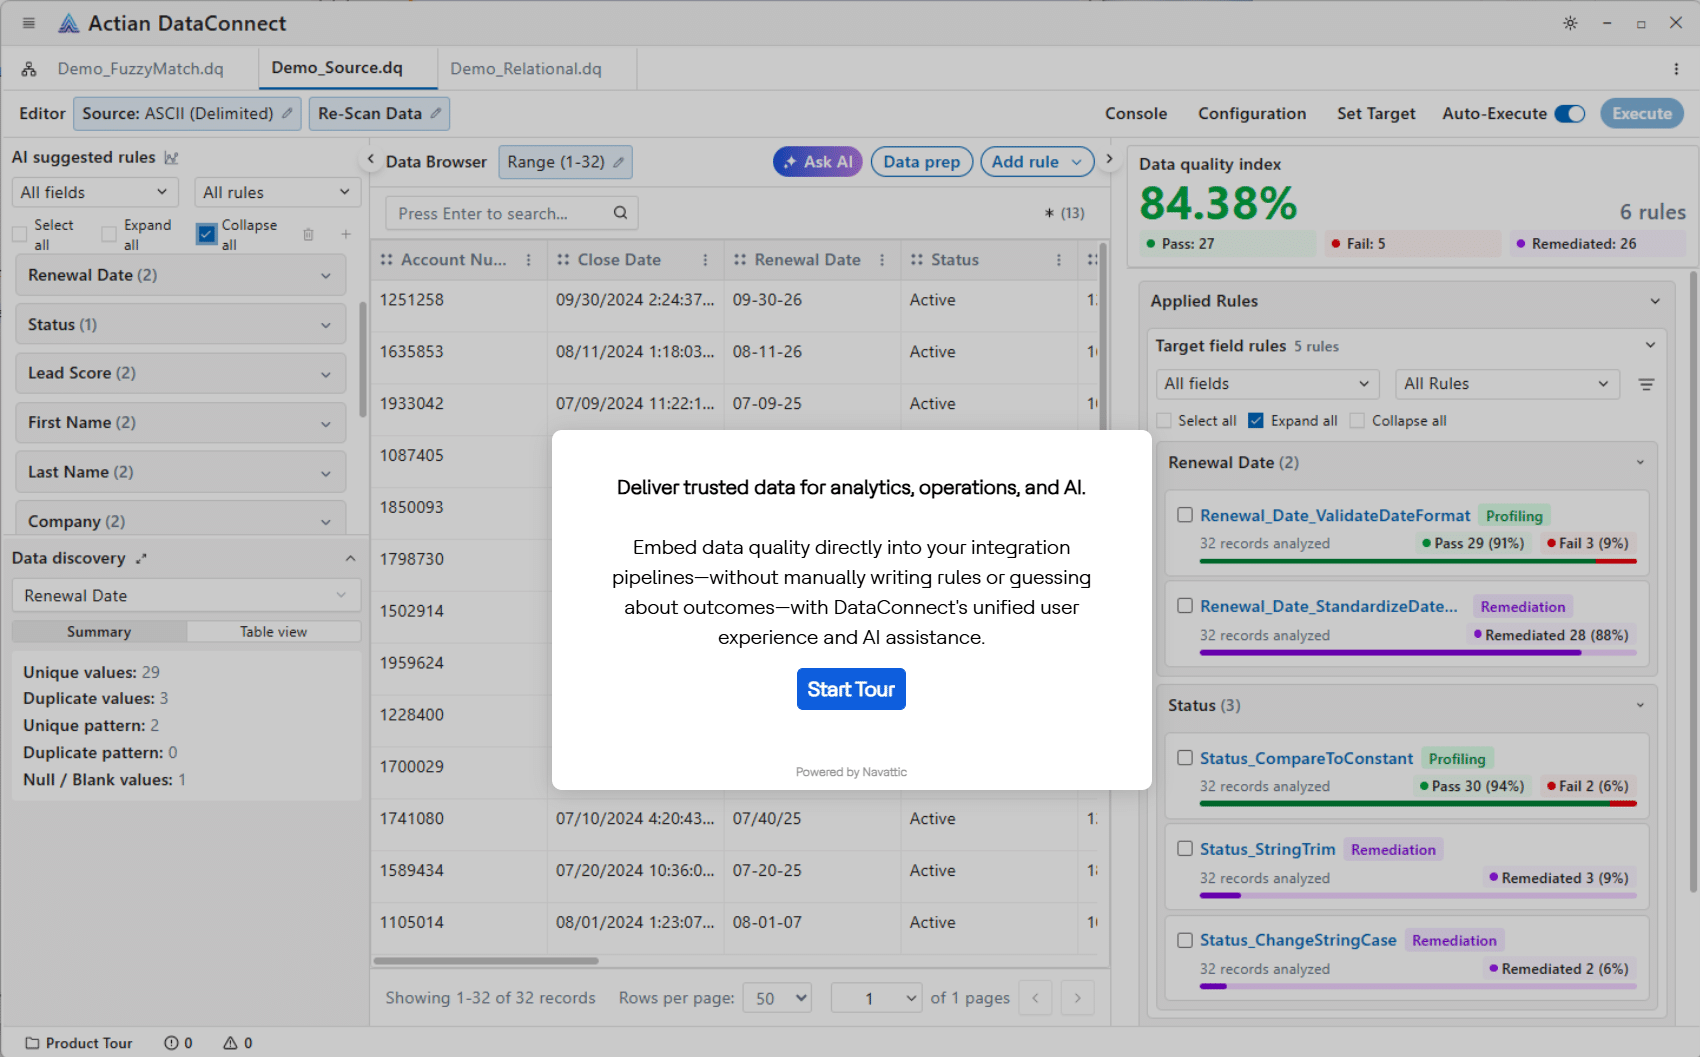Collapse the Applied Rules section

pos(1655,301)
